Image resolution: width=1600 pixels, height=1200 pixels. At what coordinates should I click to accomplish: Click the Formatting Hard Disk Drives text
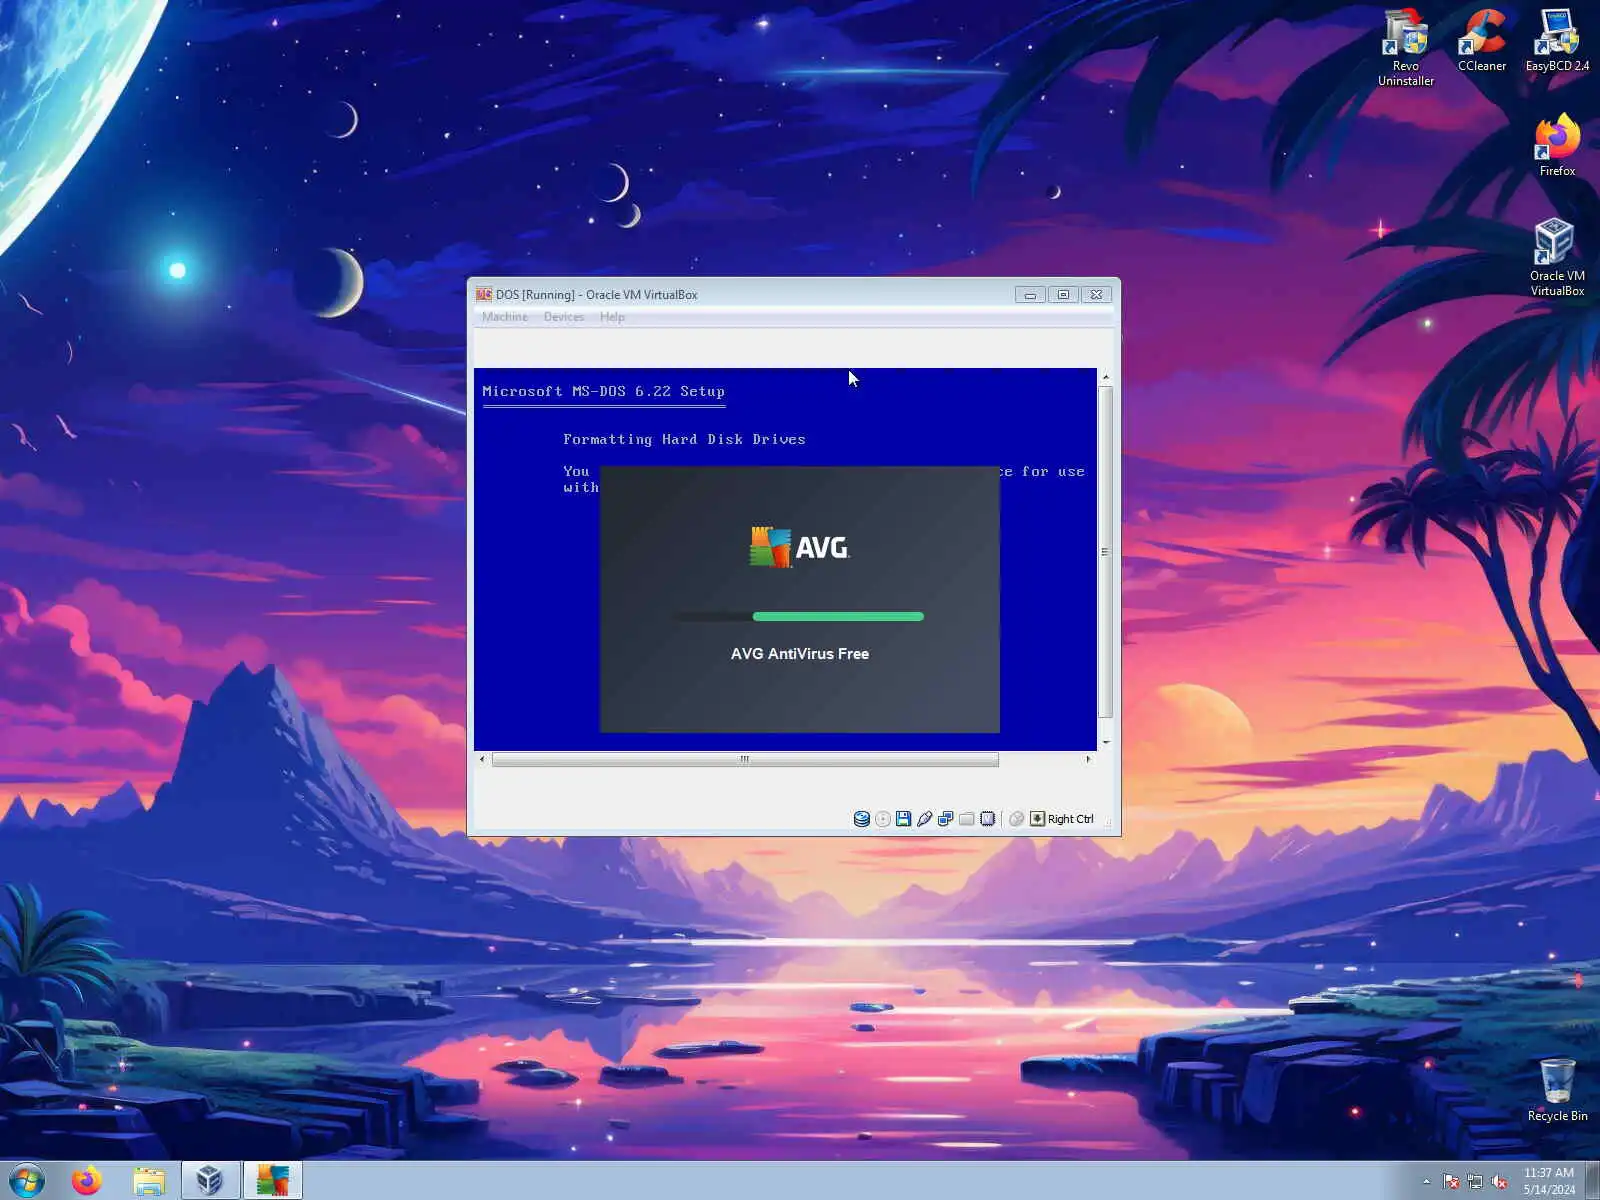pyautogui.click(x=684, y=439)
